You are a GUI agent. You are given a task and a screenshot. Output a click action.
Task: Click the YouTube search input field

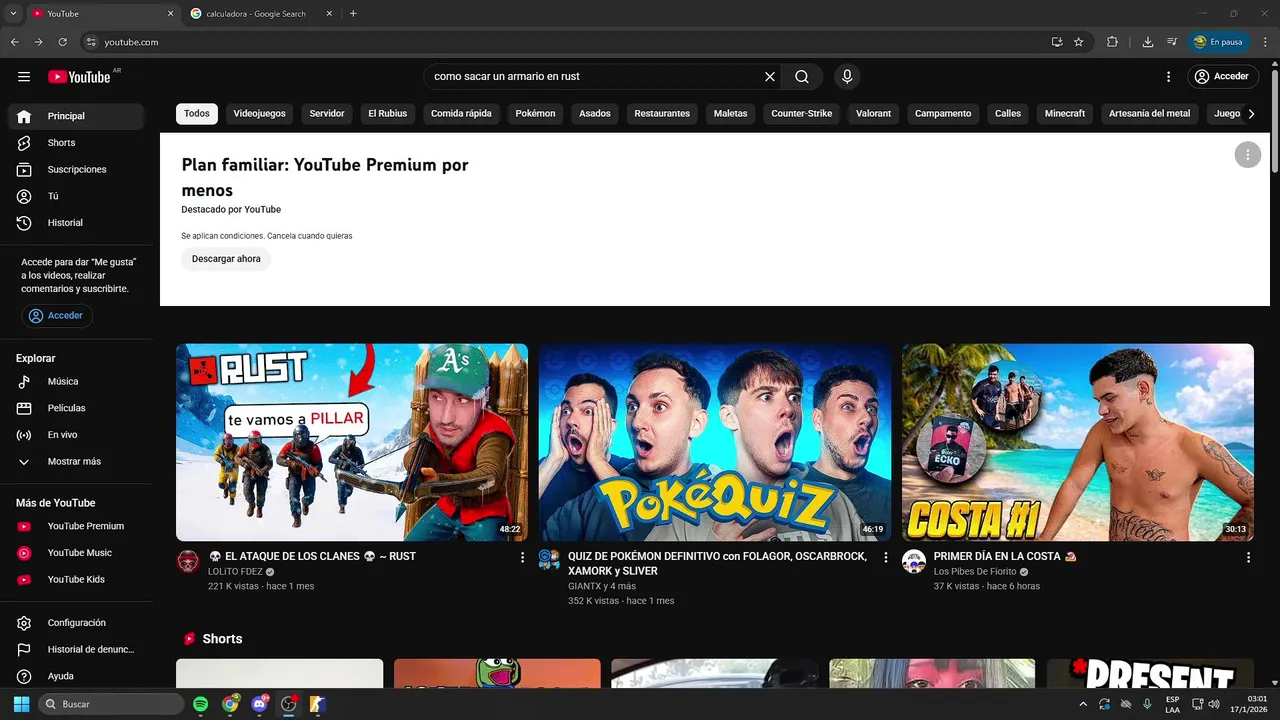point(595,77)
